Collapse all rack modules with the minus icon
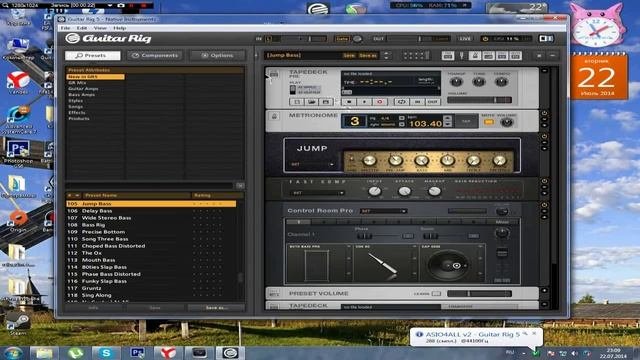Screen dimensions: 640x360 pyautogui.click(x=553, y=56)
